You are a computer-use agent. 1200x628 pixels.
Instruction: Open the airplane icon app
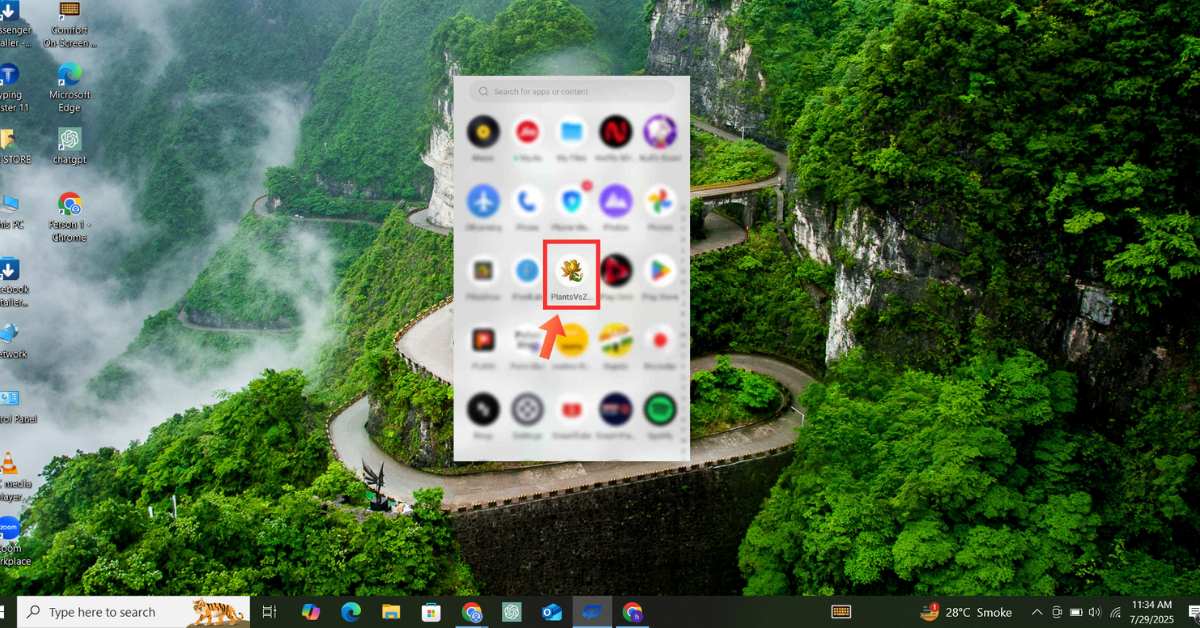483,201
